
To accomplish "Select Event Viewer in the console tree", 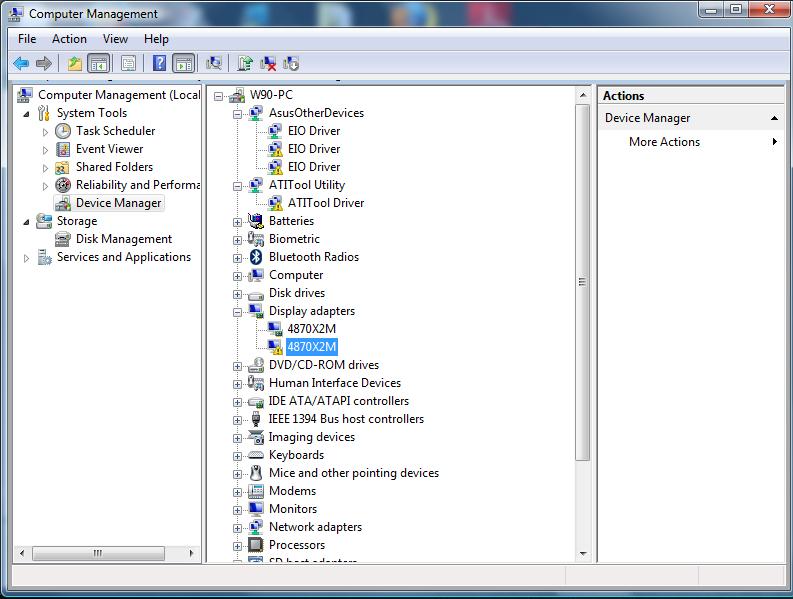I will pos(109,149).
